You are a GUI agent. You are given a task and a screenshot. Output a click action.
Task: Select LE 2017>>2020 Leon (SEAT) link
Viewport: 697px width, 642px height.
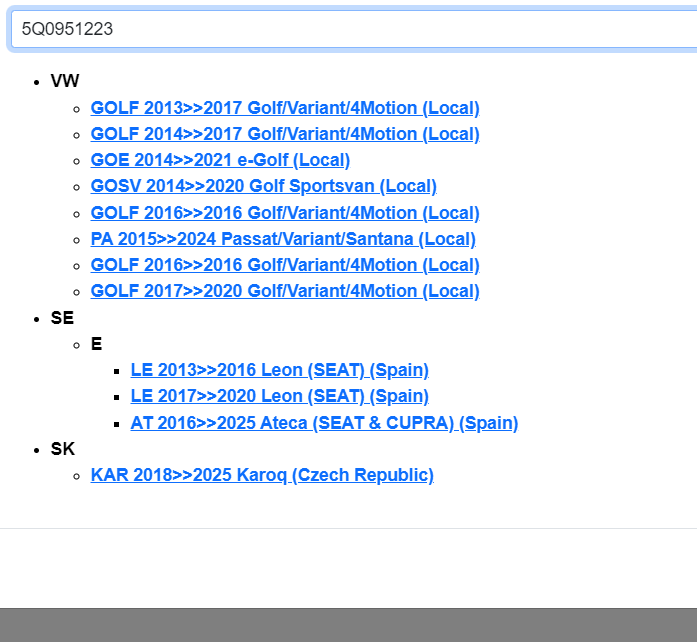279,396
